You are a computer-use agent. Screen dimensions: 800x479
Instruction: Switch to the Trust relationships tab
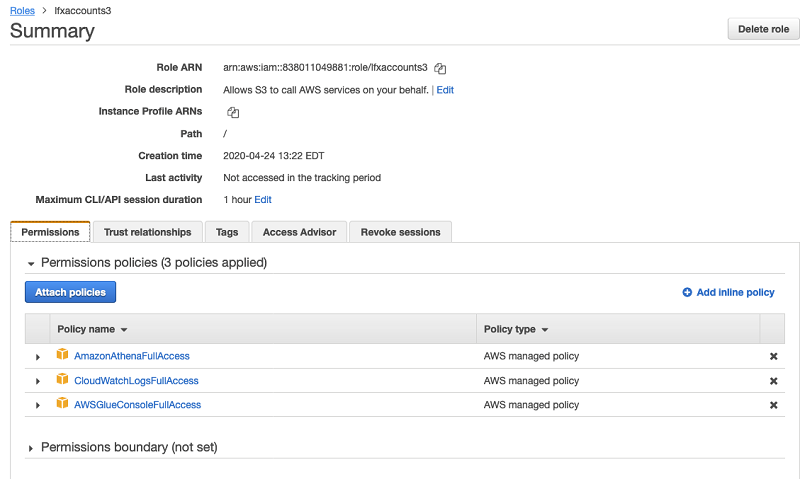point(147,232)
